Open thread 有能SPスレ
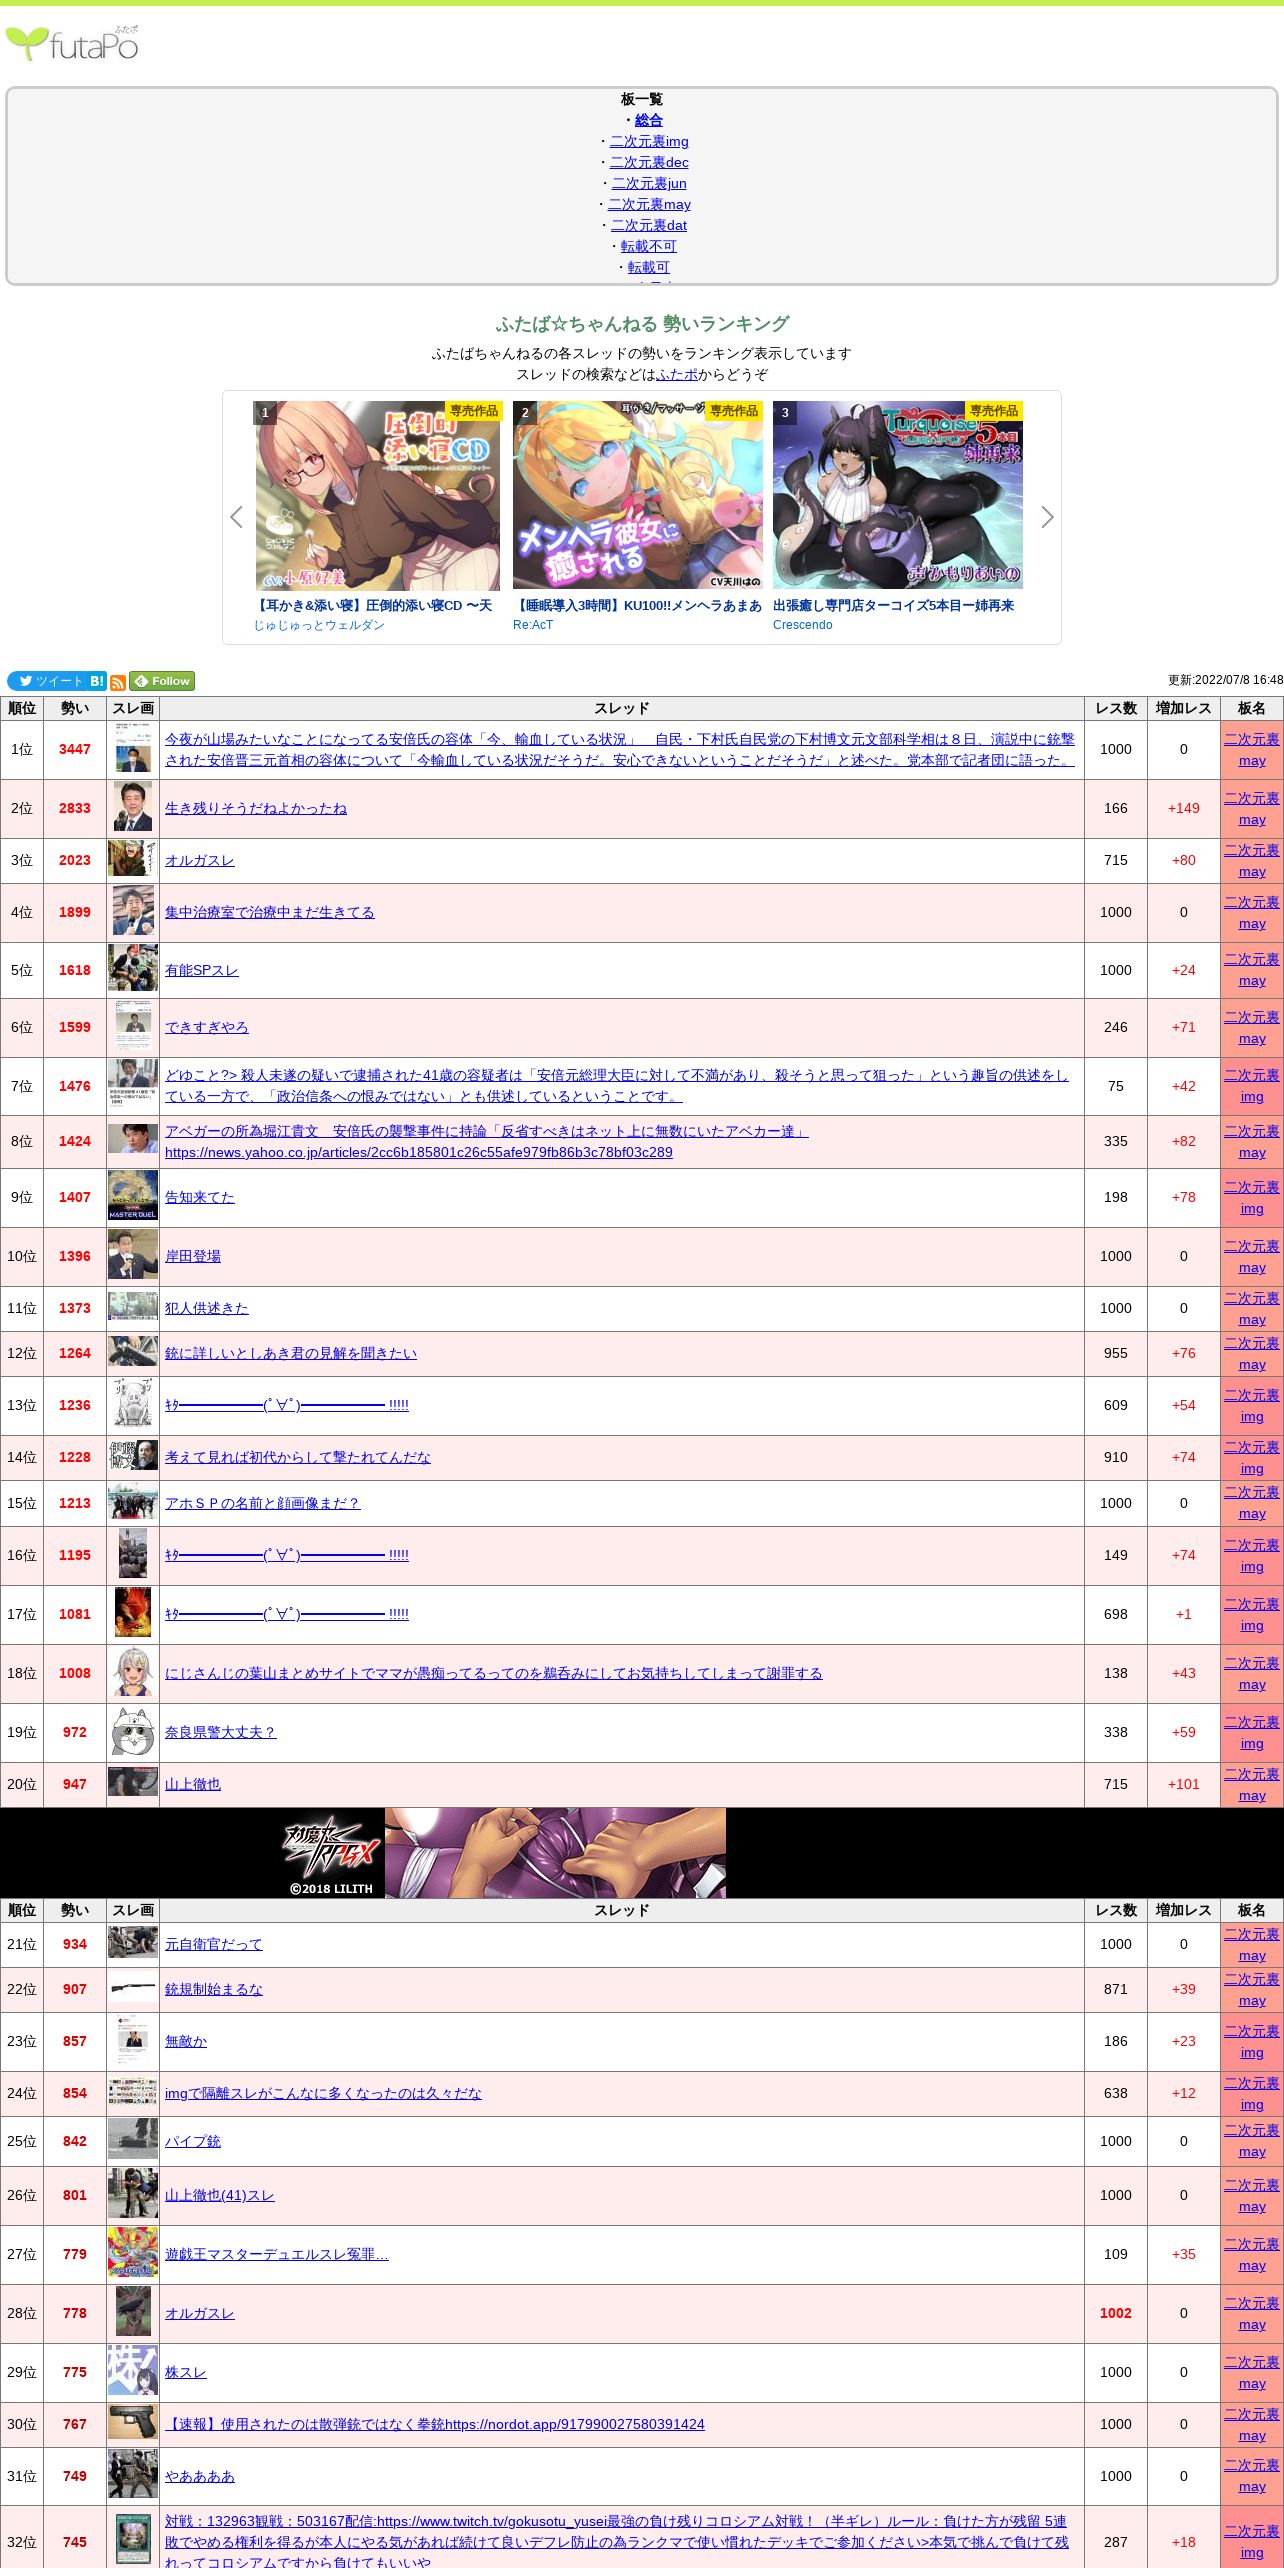1284x2568 pixels. click(x=202, y=970)
